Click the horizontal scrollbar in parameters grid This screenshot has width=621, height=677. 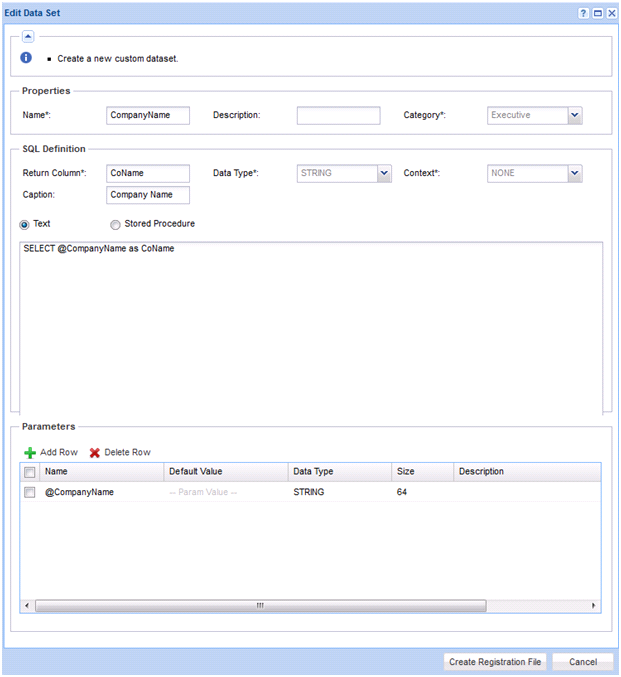[x=260, y=605]
